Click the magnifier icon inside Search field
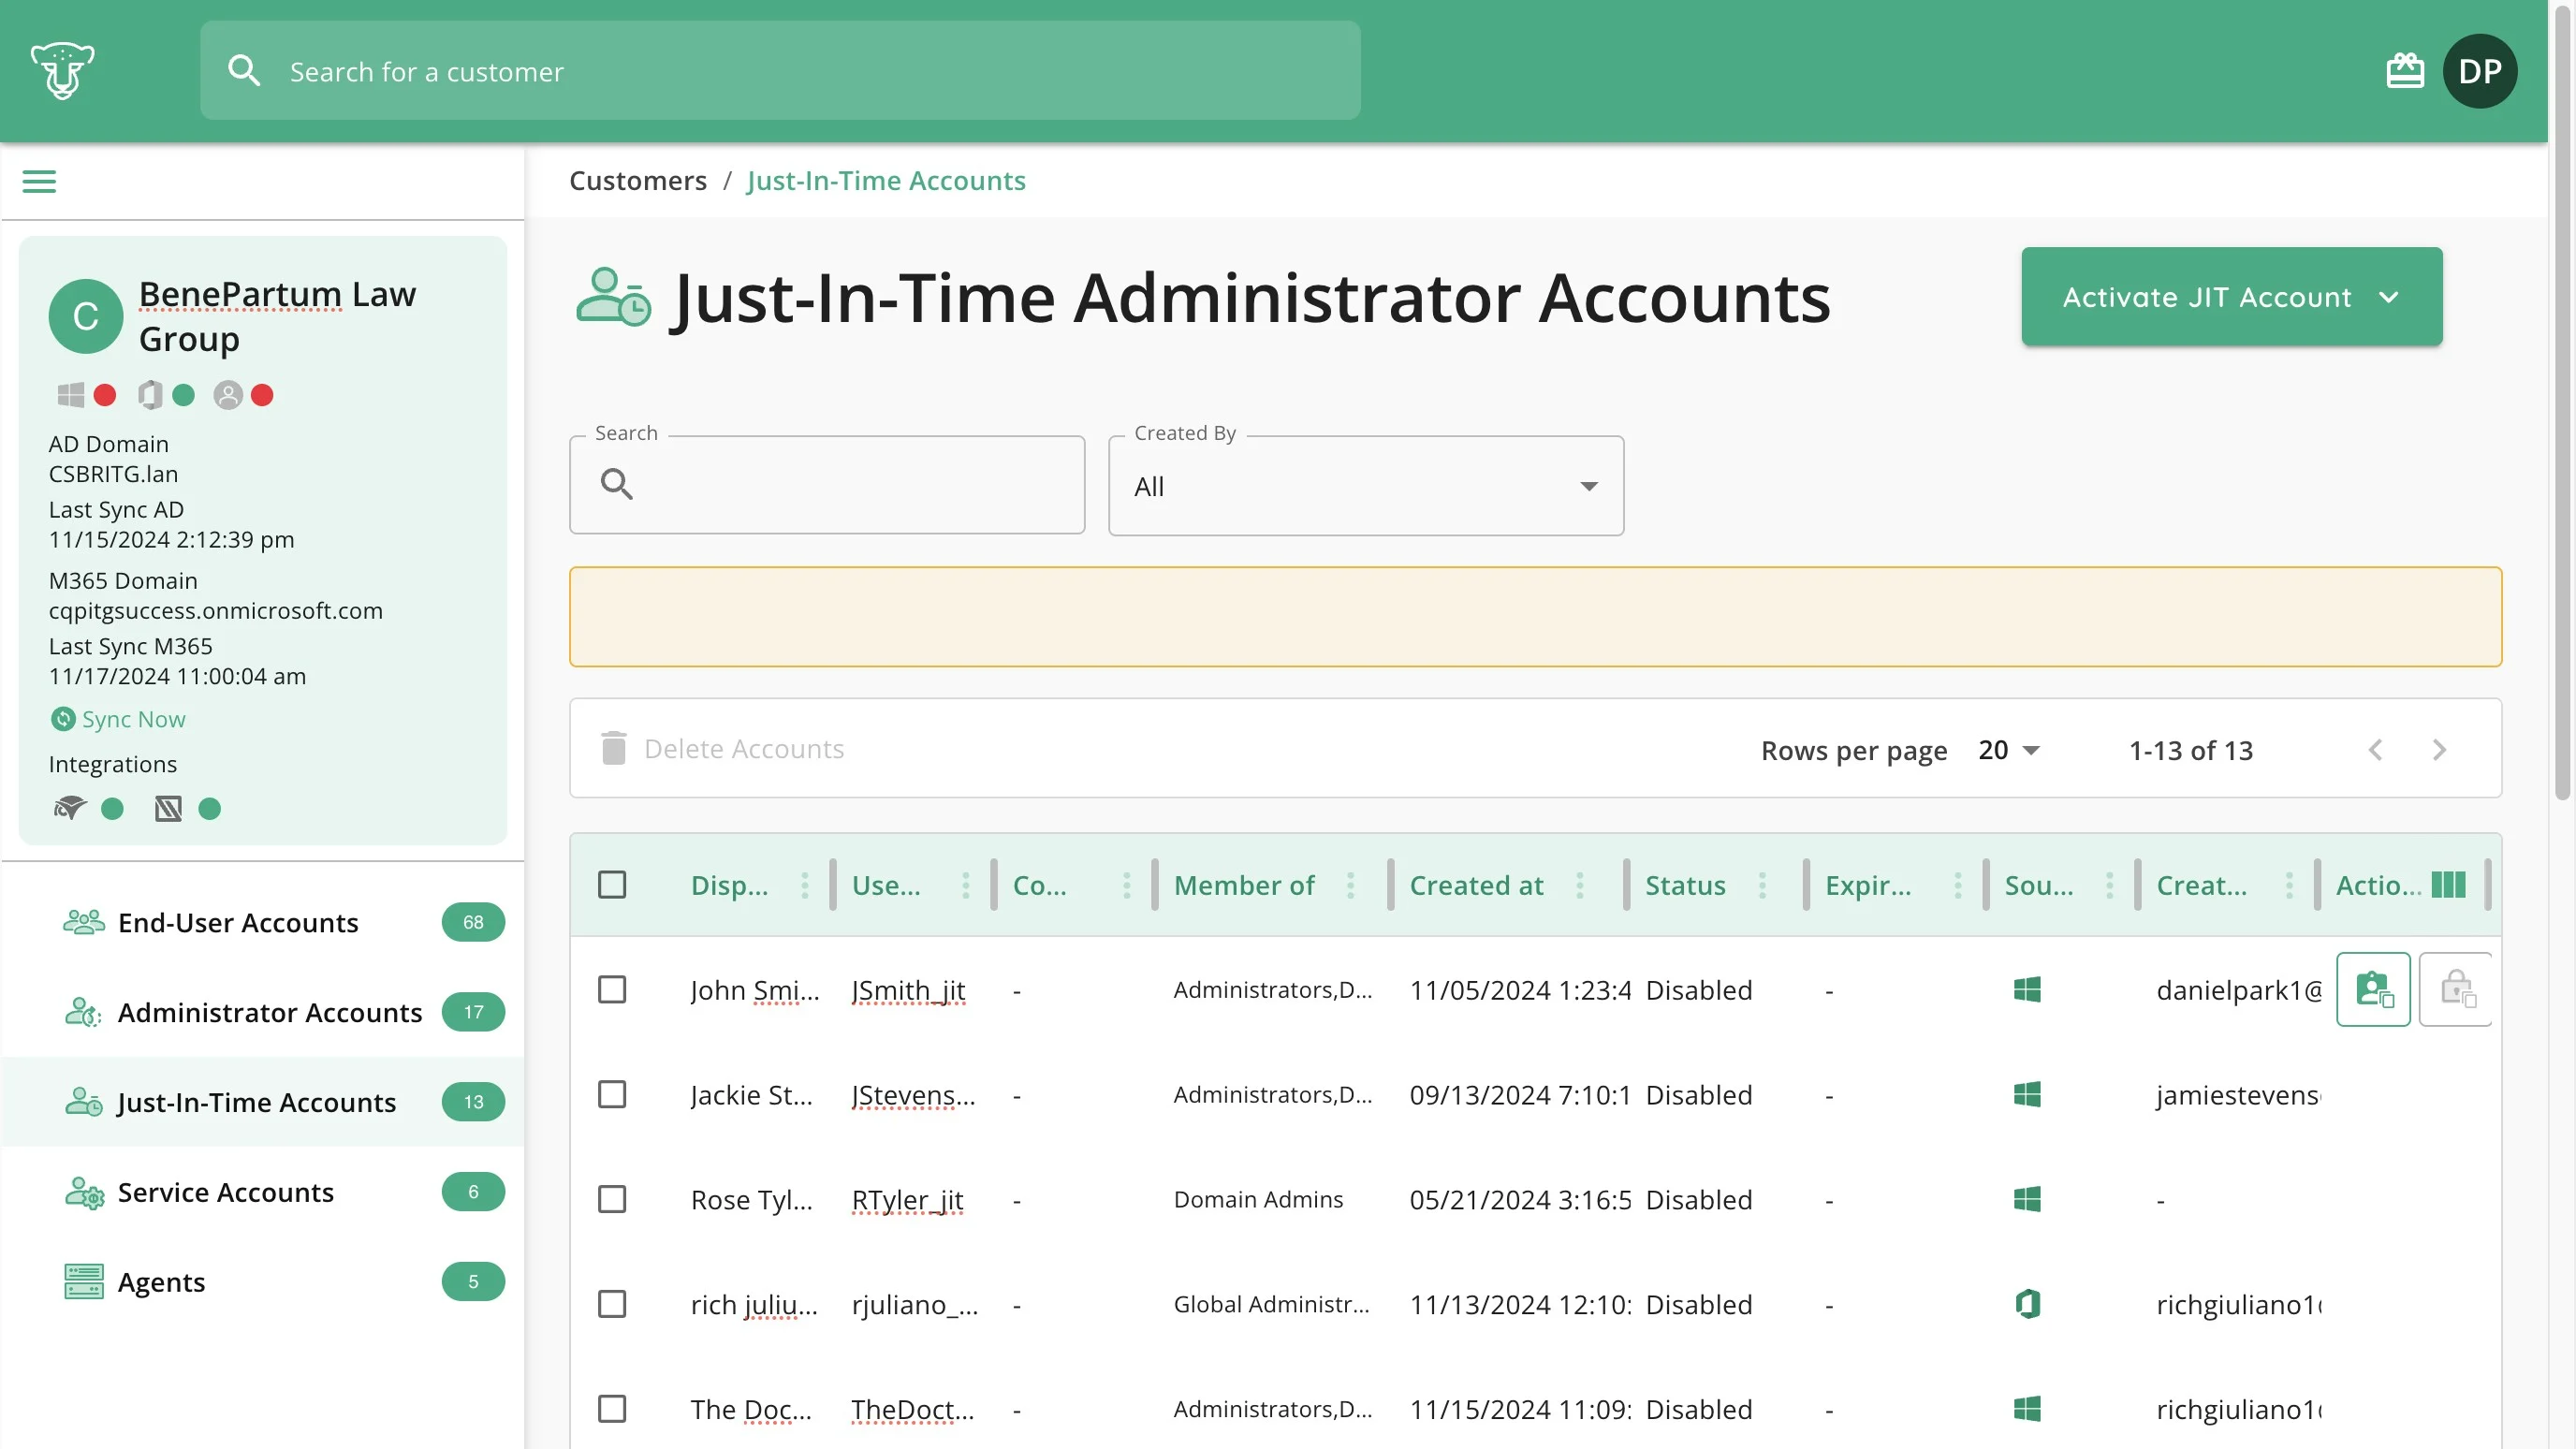Screen dimensions: 2576x1449 [x=617, y=485]
